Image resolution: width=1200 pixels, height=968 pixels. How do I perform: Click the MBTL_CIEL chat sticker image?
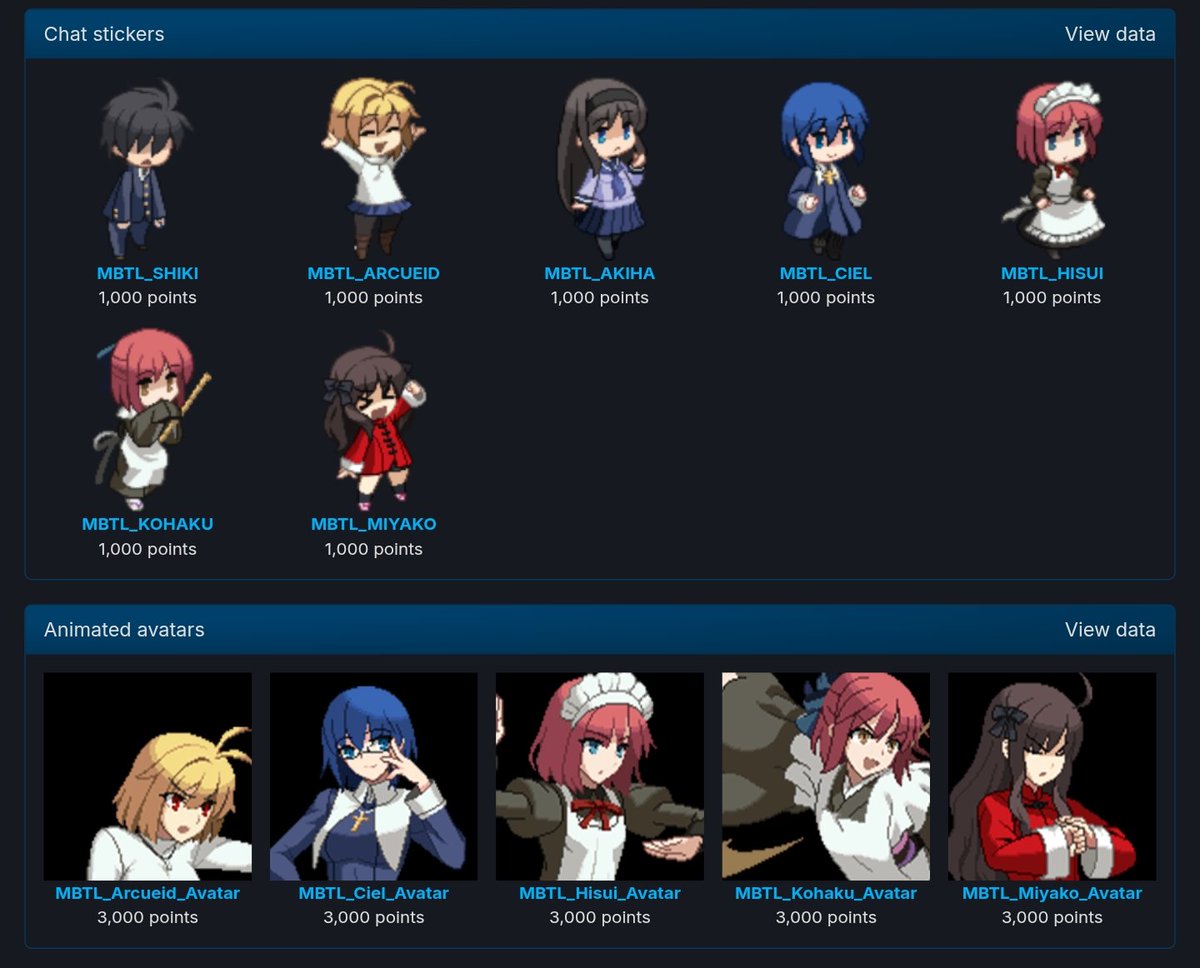(x=825, y=168)
